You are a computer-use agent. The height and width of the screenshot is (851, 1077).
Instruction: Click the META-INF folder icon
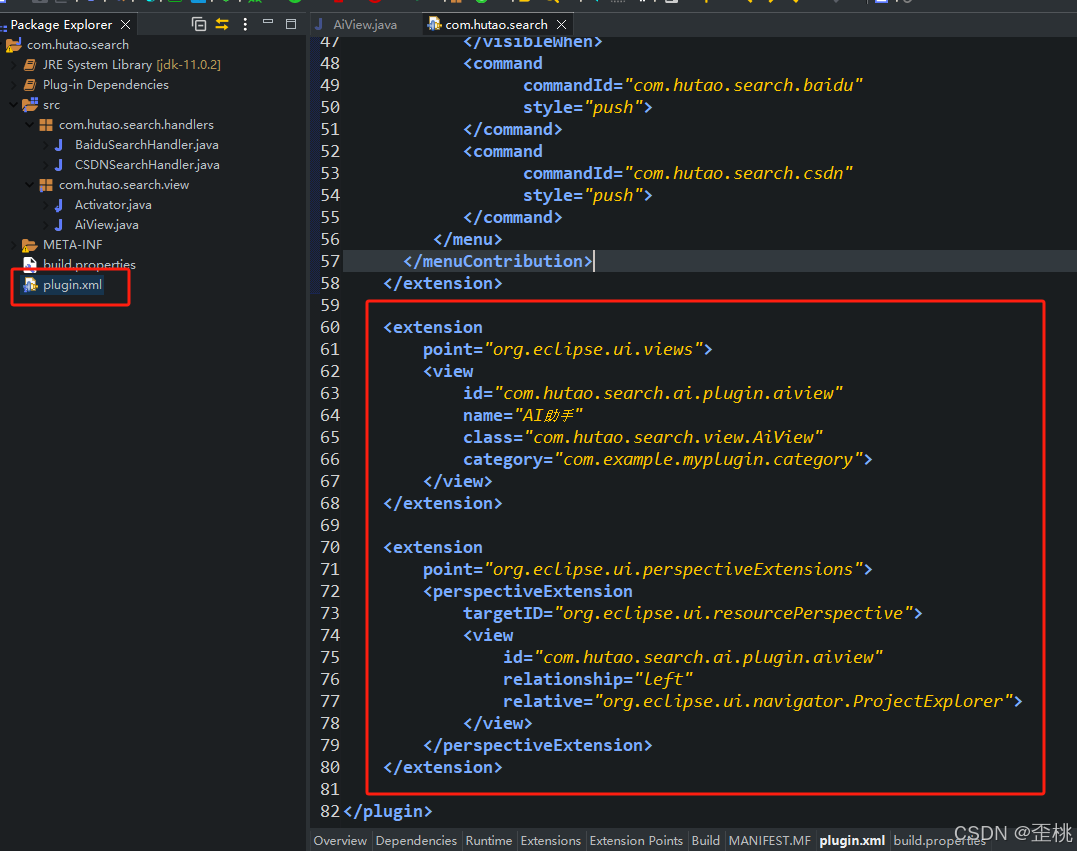[x=30, y=245]
